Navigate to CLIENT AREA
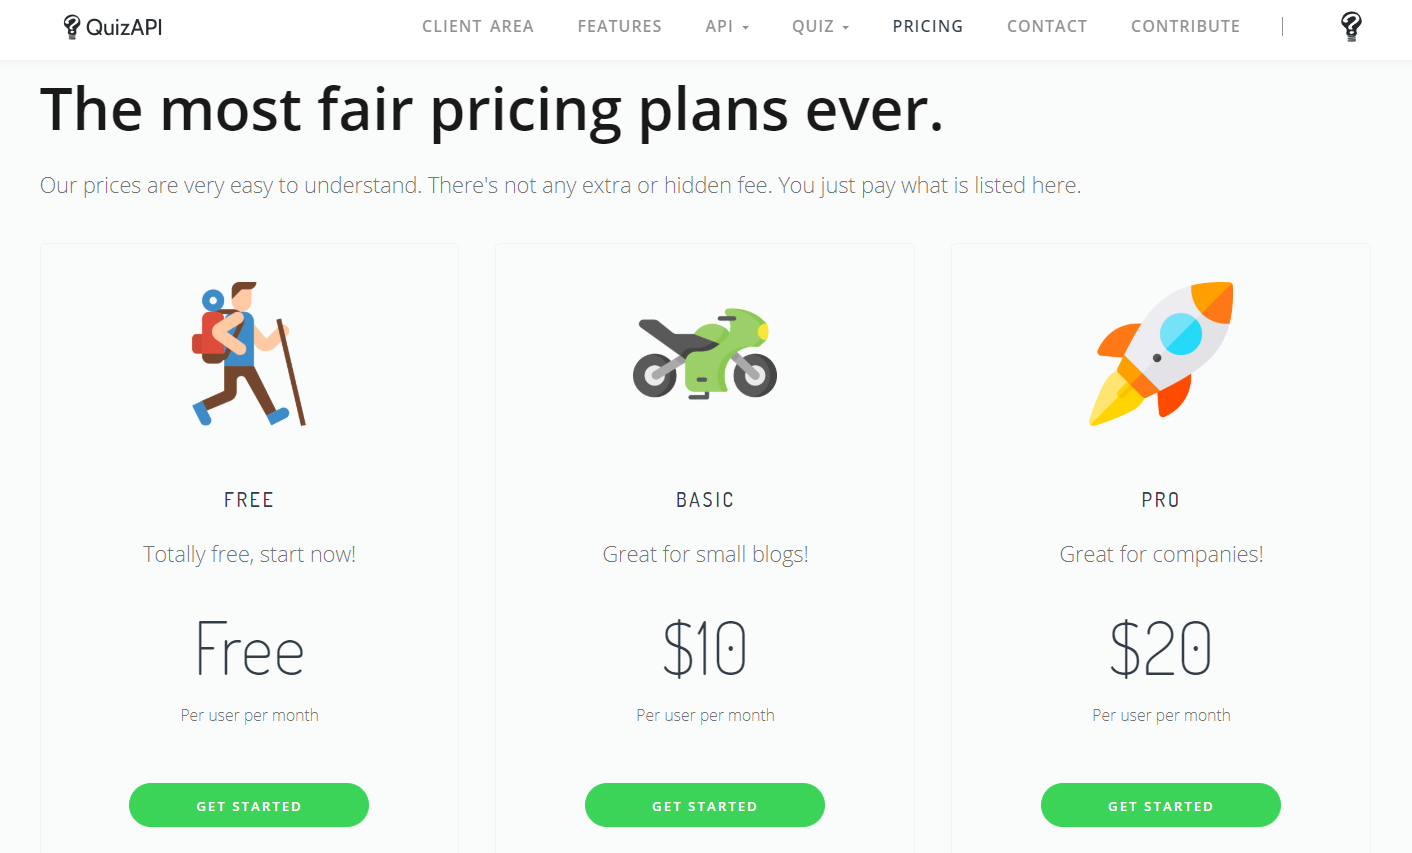The height and width of the screenshot is (853, 1412). 478,27
